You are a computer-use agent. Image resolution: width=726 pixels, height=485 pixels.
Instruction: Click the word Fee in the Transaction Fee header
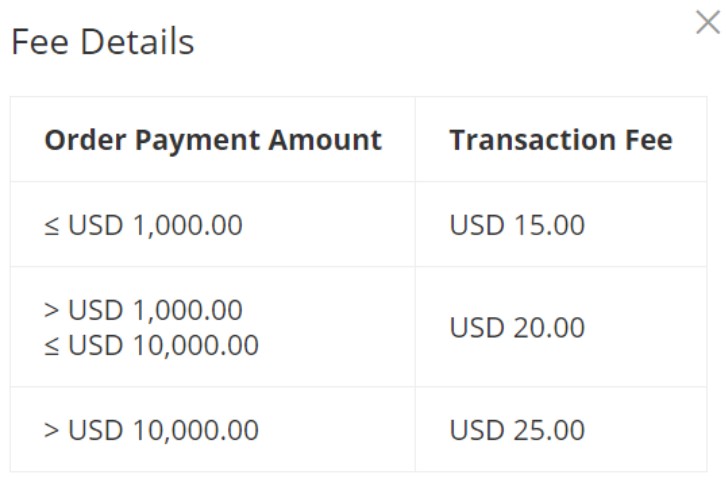649,139
